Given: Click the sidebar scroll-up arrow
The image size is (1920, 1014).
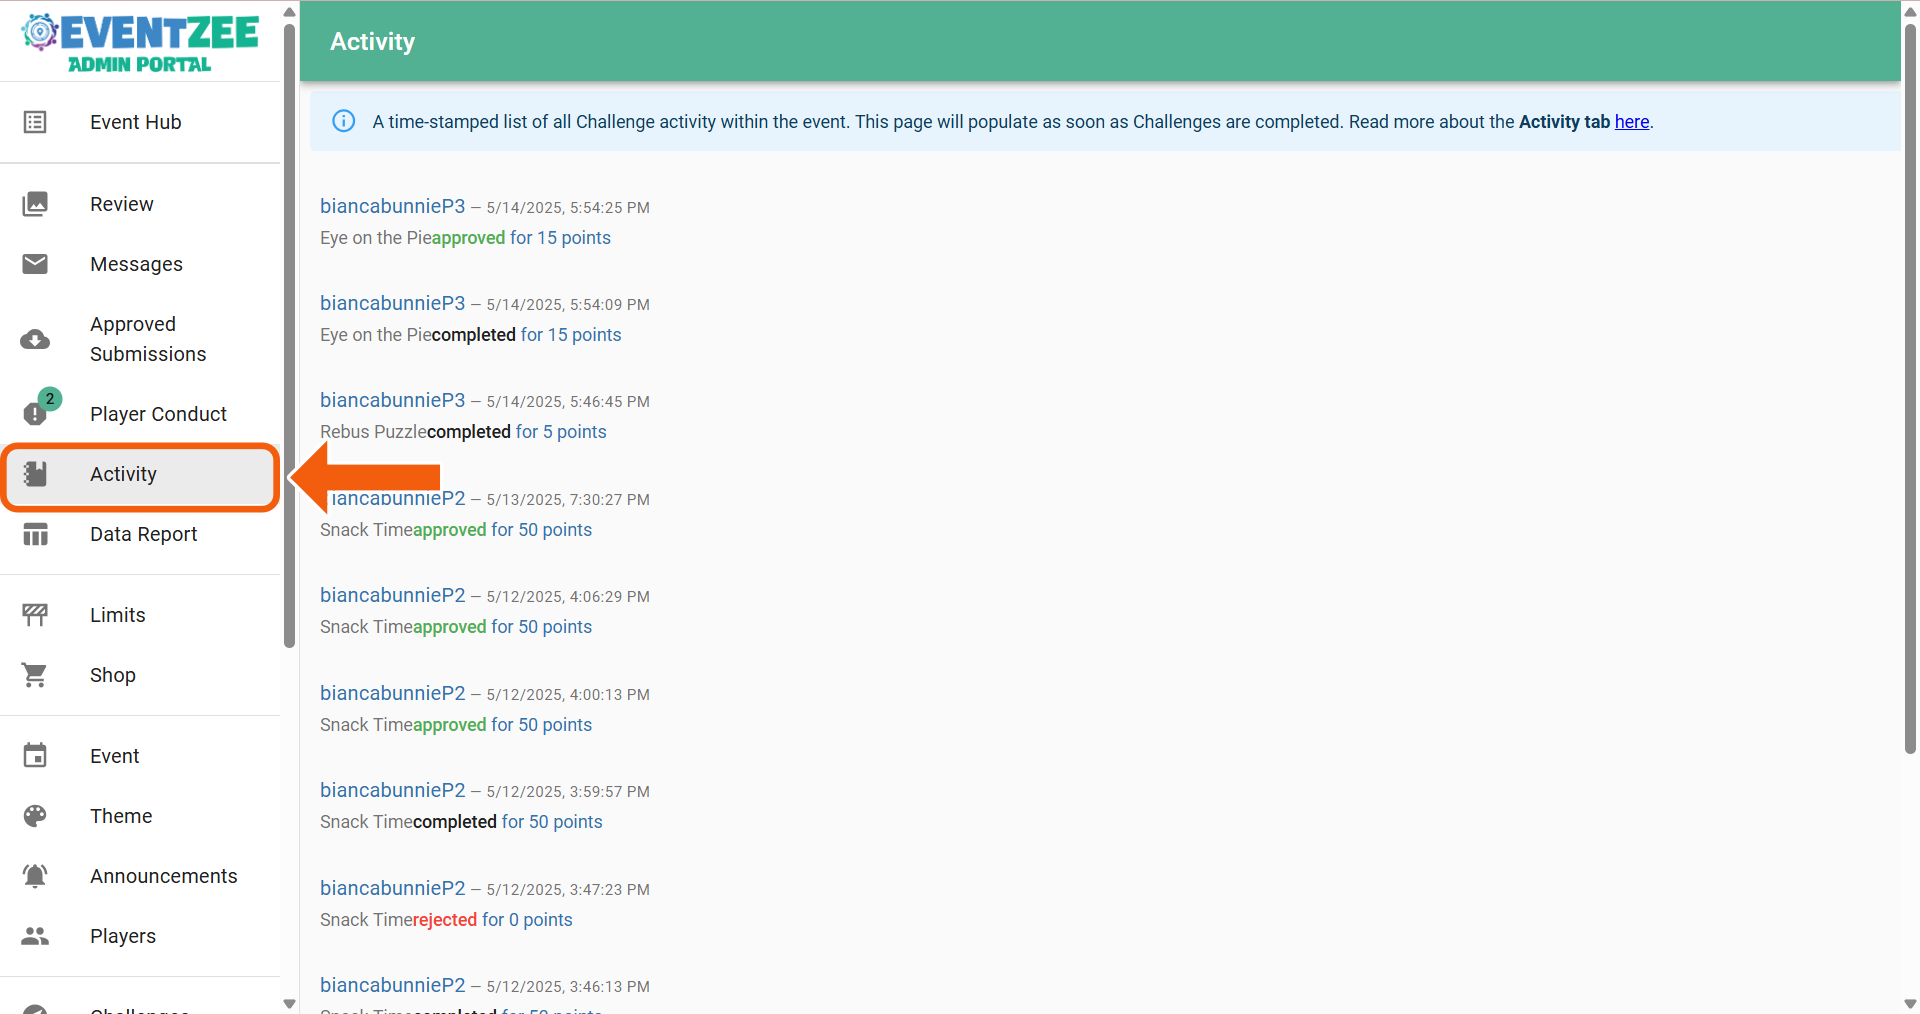Looking at the screenshot, I should click(290, 12).
